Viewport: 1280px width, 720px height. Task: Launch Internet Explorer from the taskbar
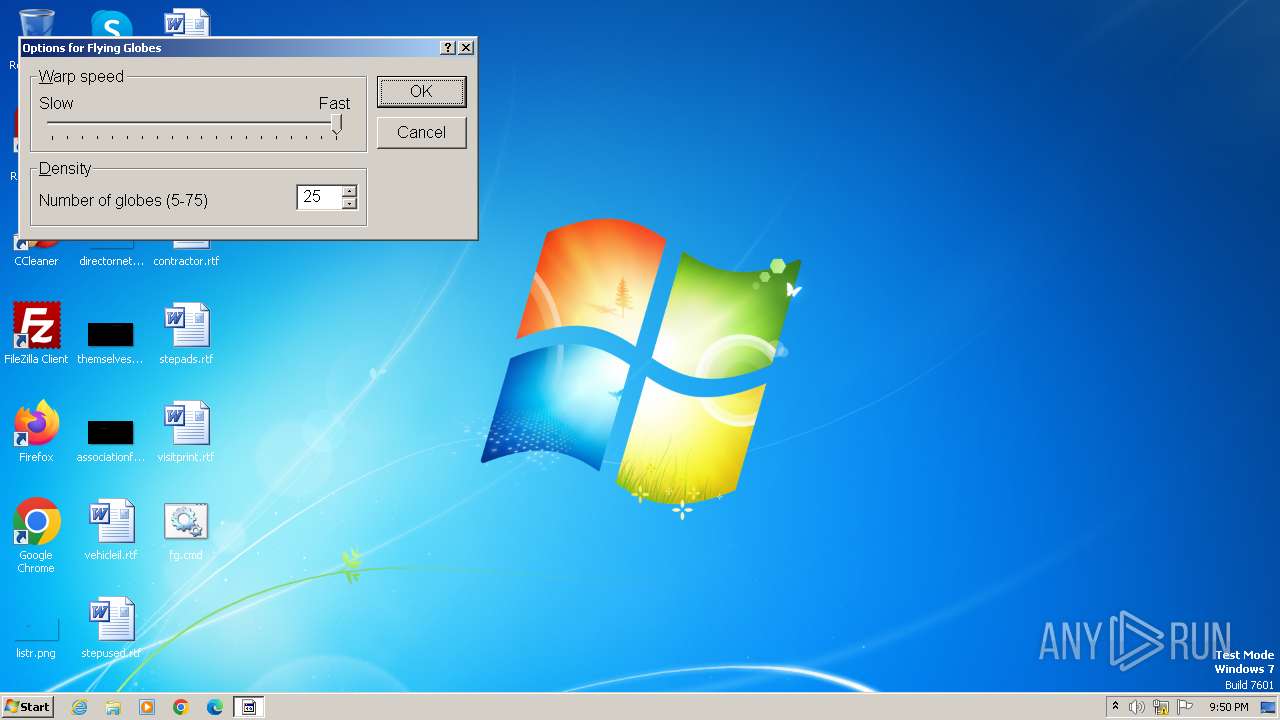(79, 707)
